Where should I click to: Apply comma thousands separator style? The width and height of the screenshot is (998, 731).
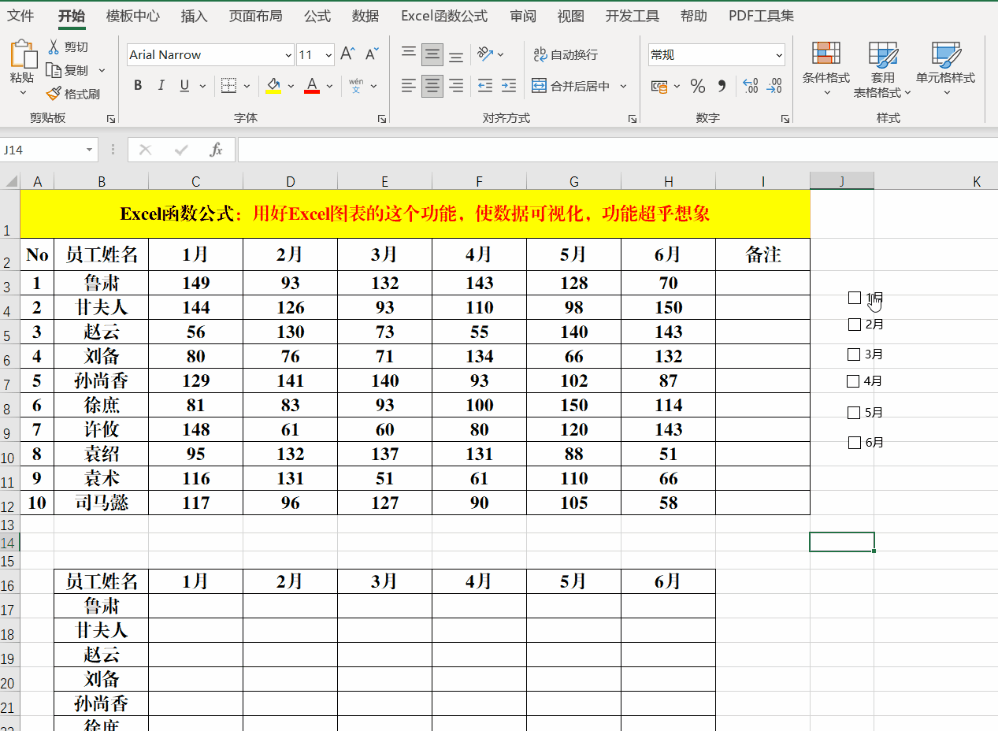click(x=722, y=86)
